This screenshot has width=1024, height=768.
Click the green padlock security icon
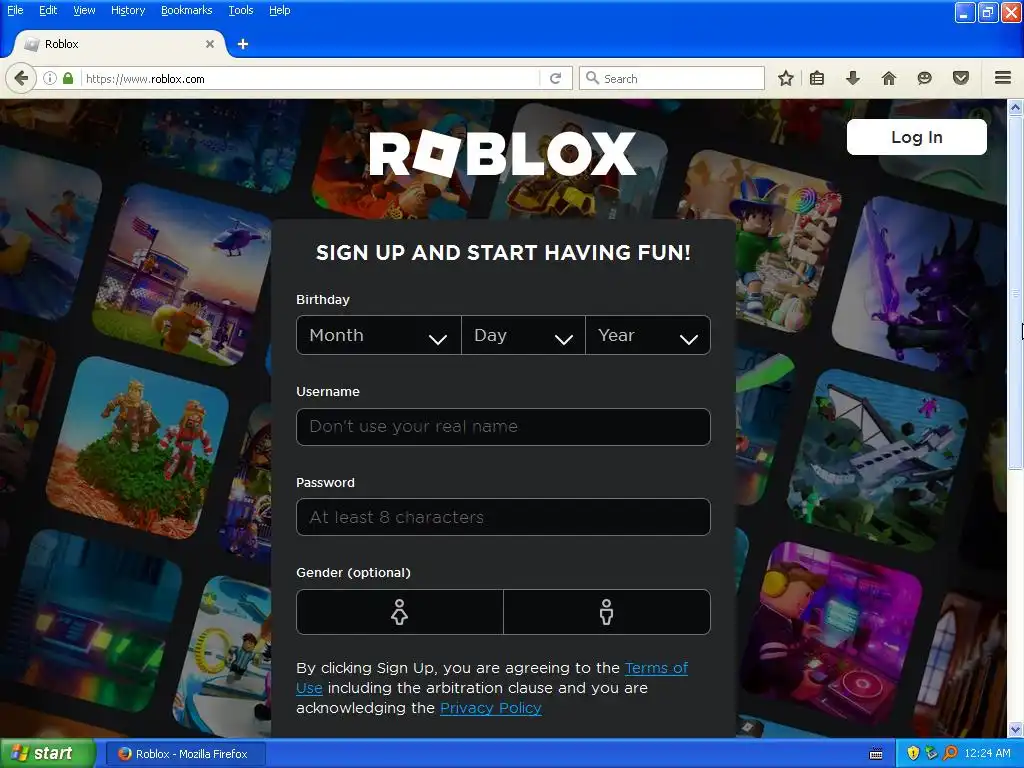click(68, 78)
